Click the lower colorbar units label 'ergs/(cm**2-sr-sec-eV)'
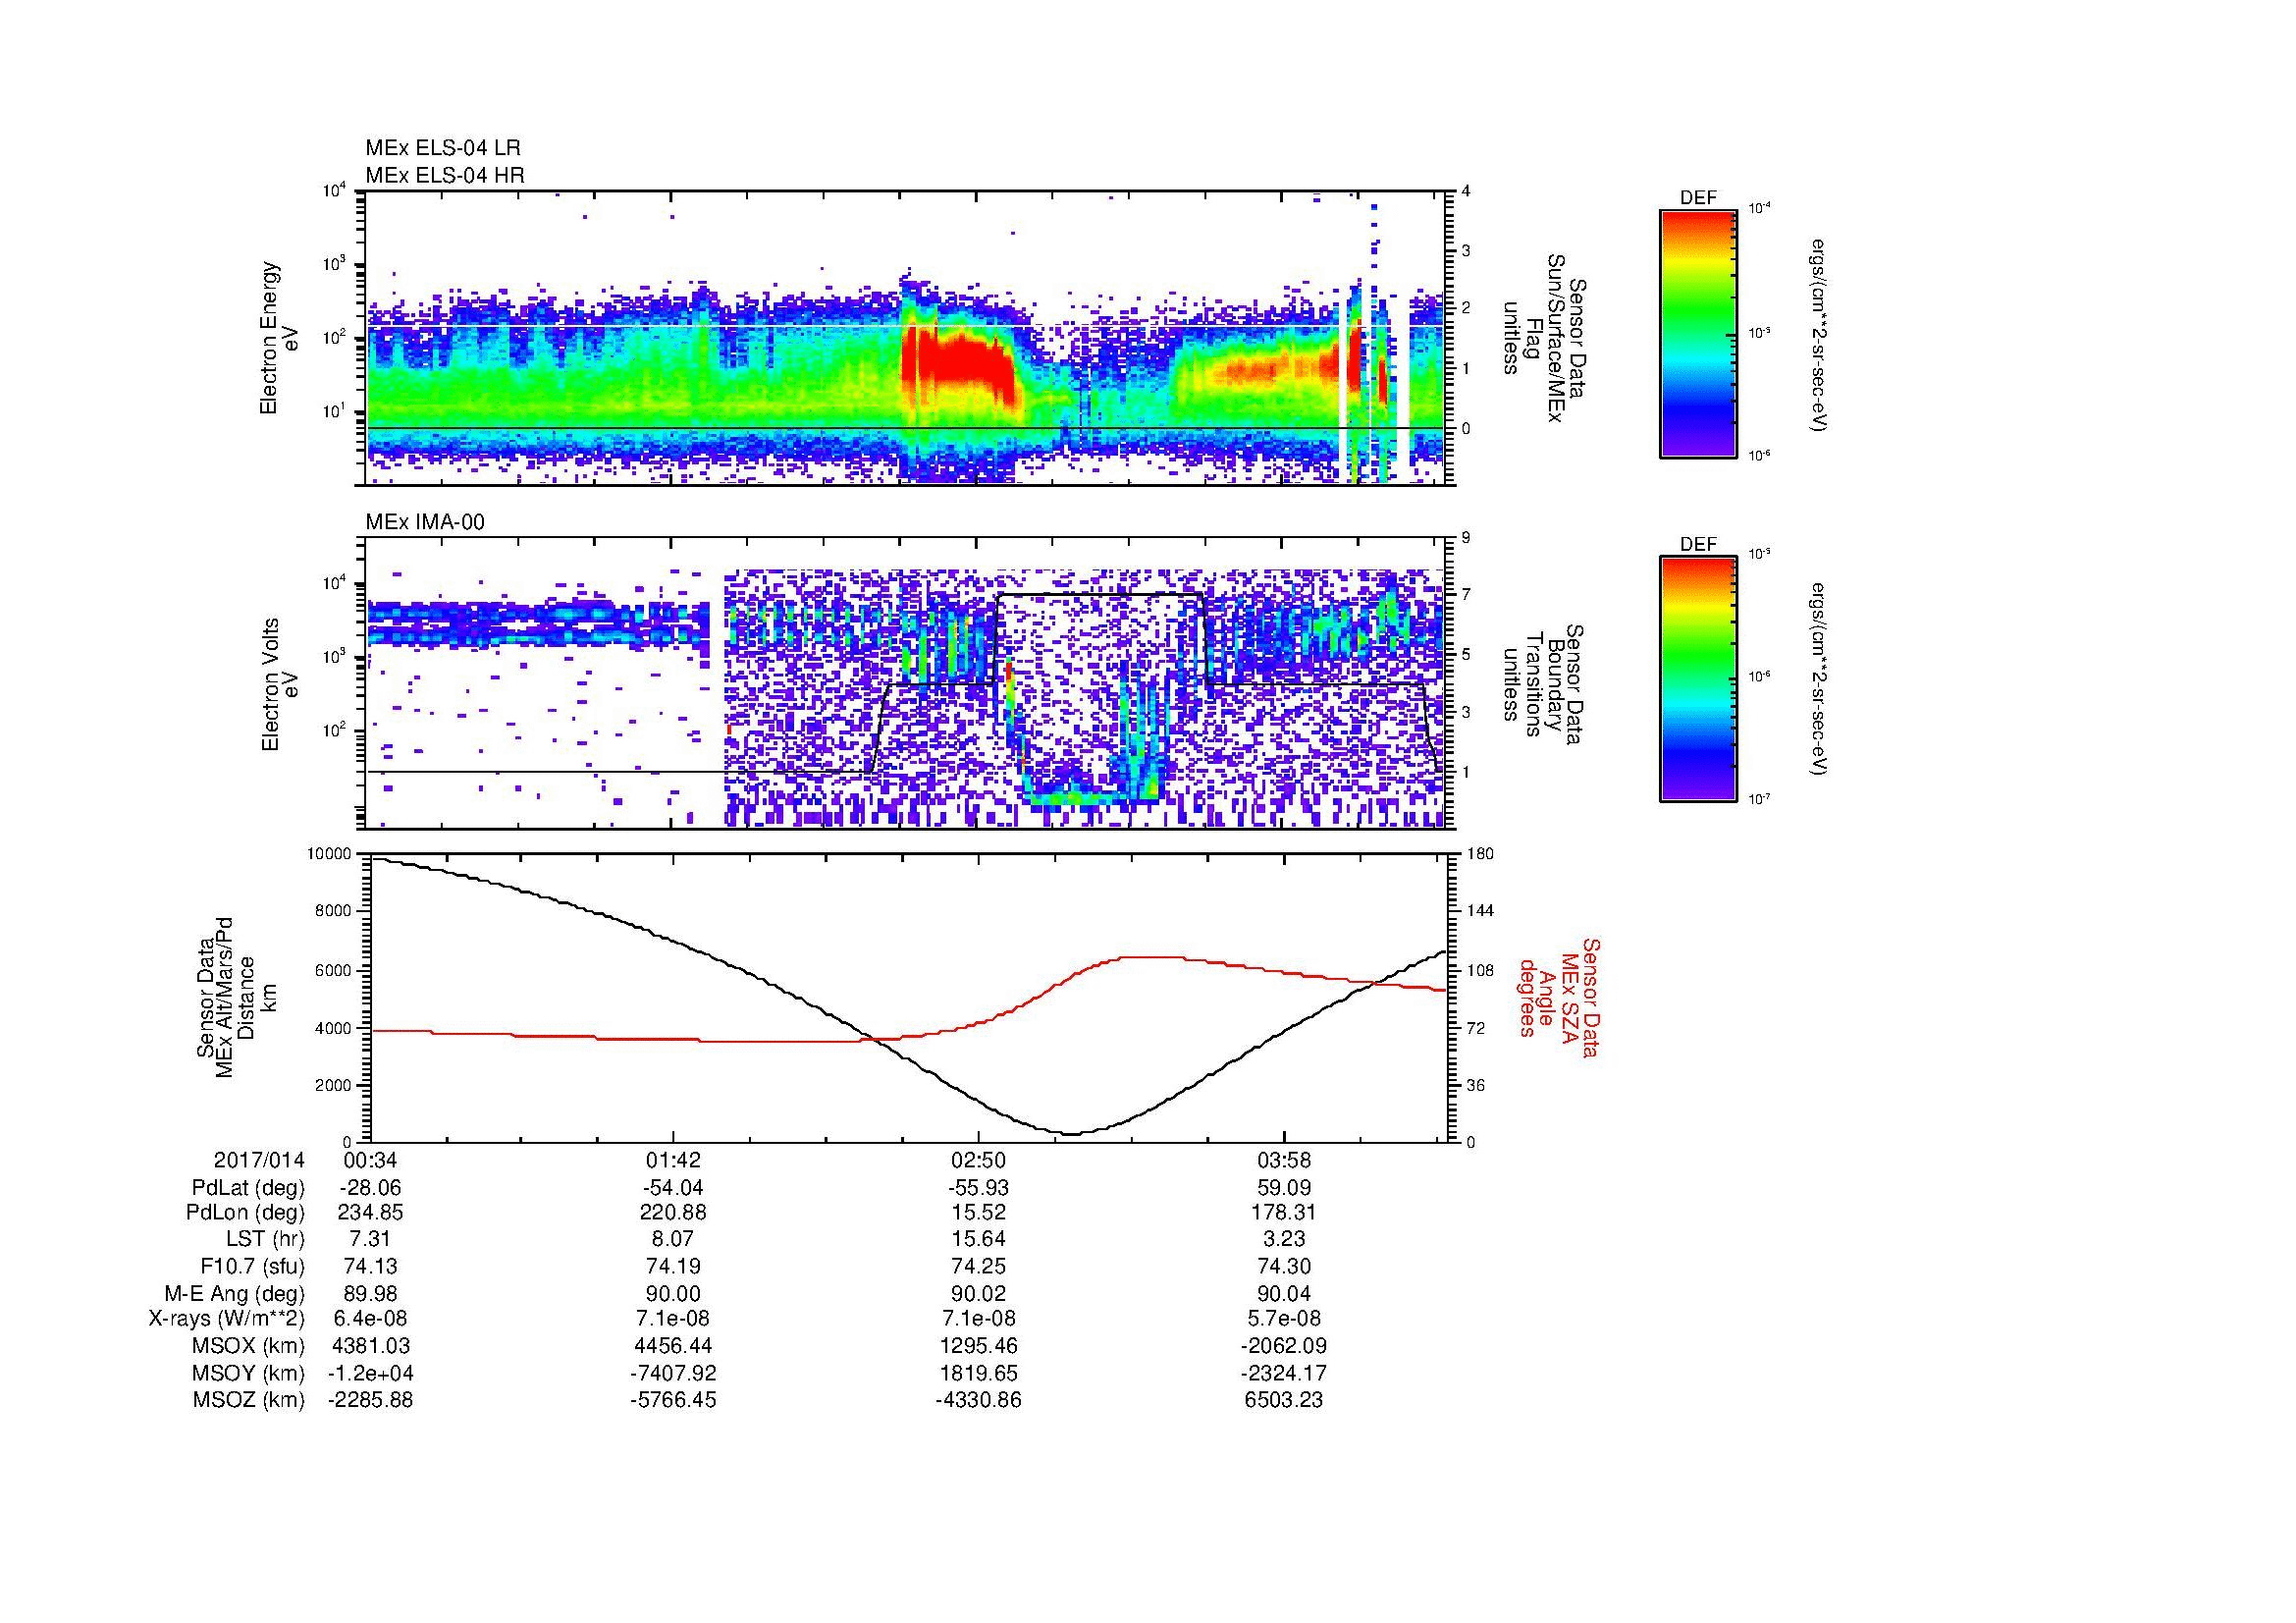Image resolution: width=2296 pixels, height=1623 pixels. (x=1819, y=679)
